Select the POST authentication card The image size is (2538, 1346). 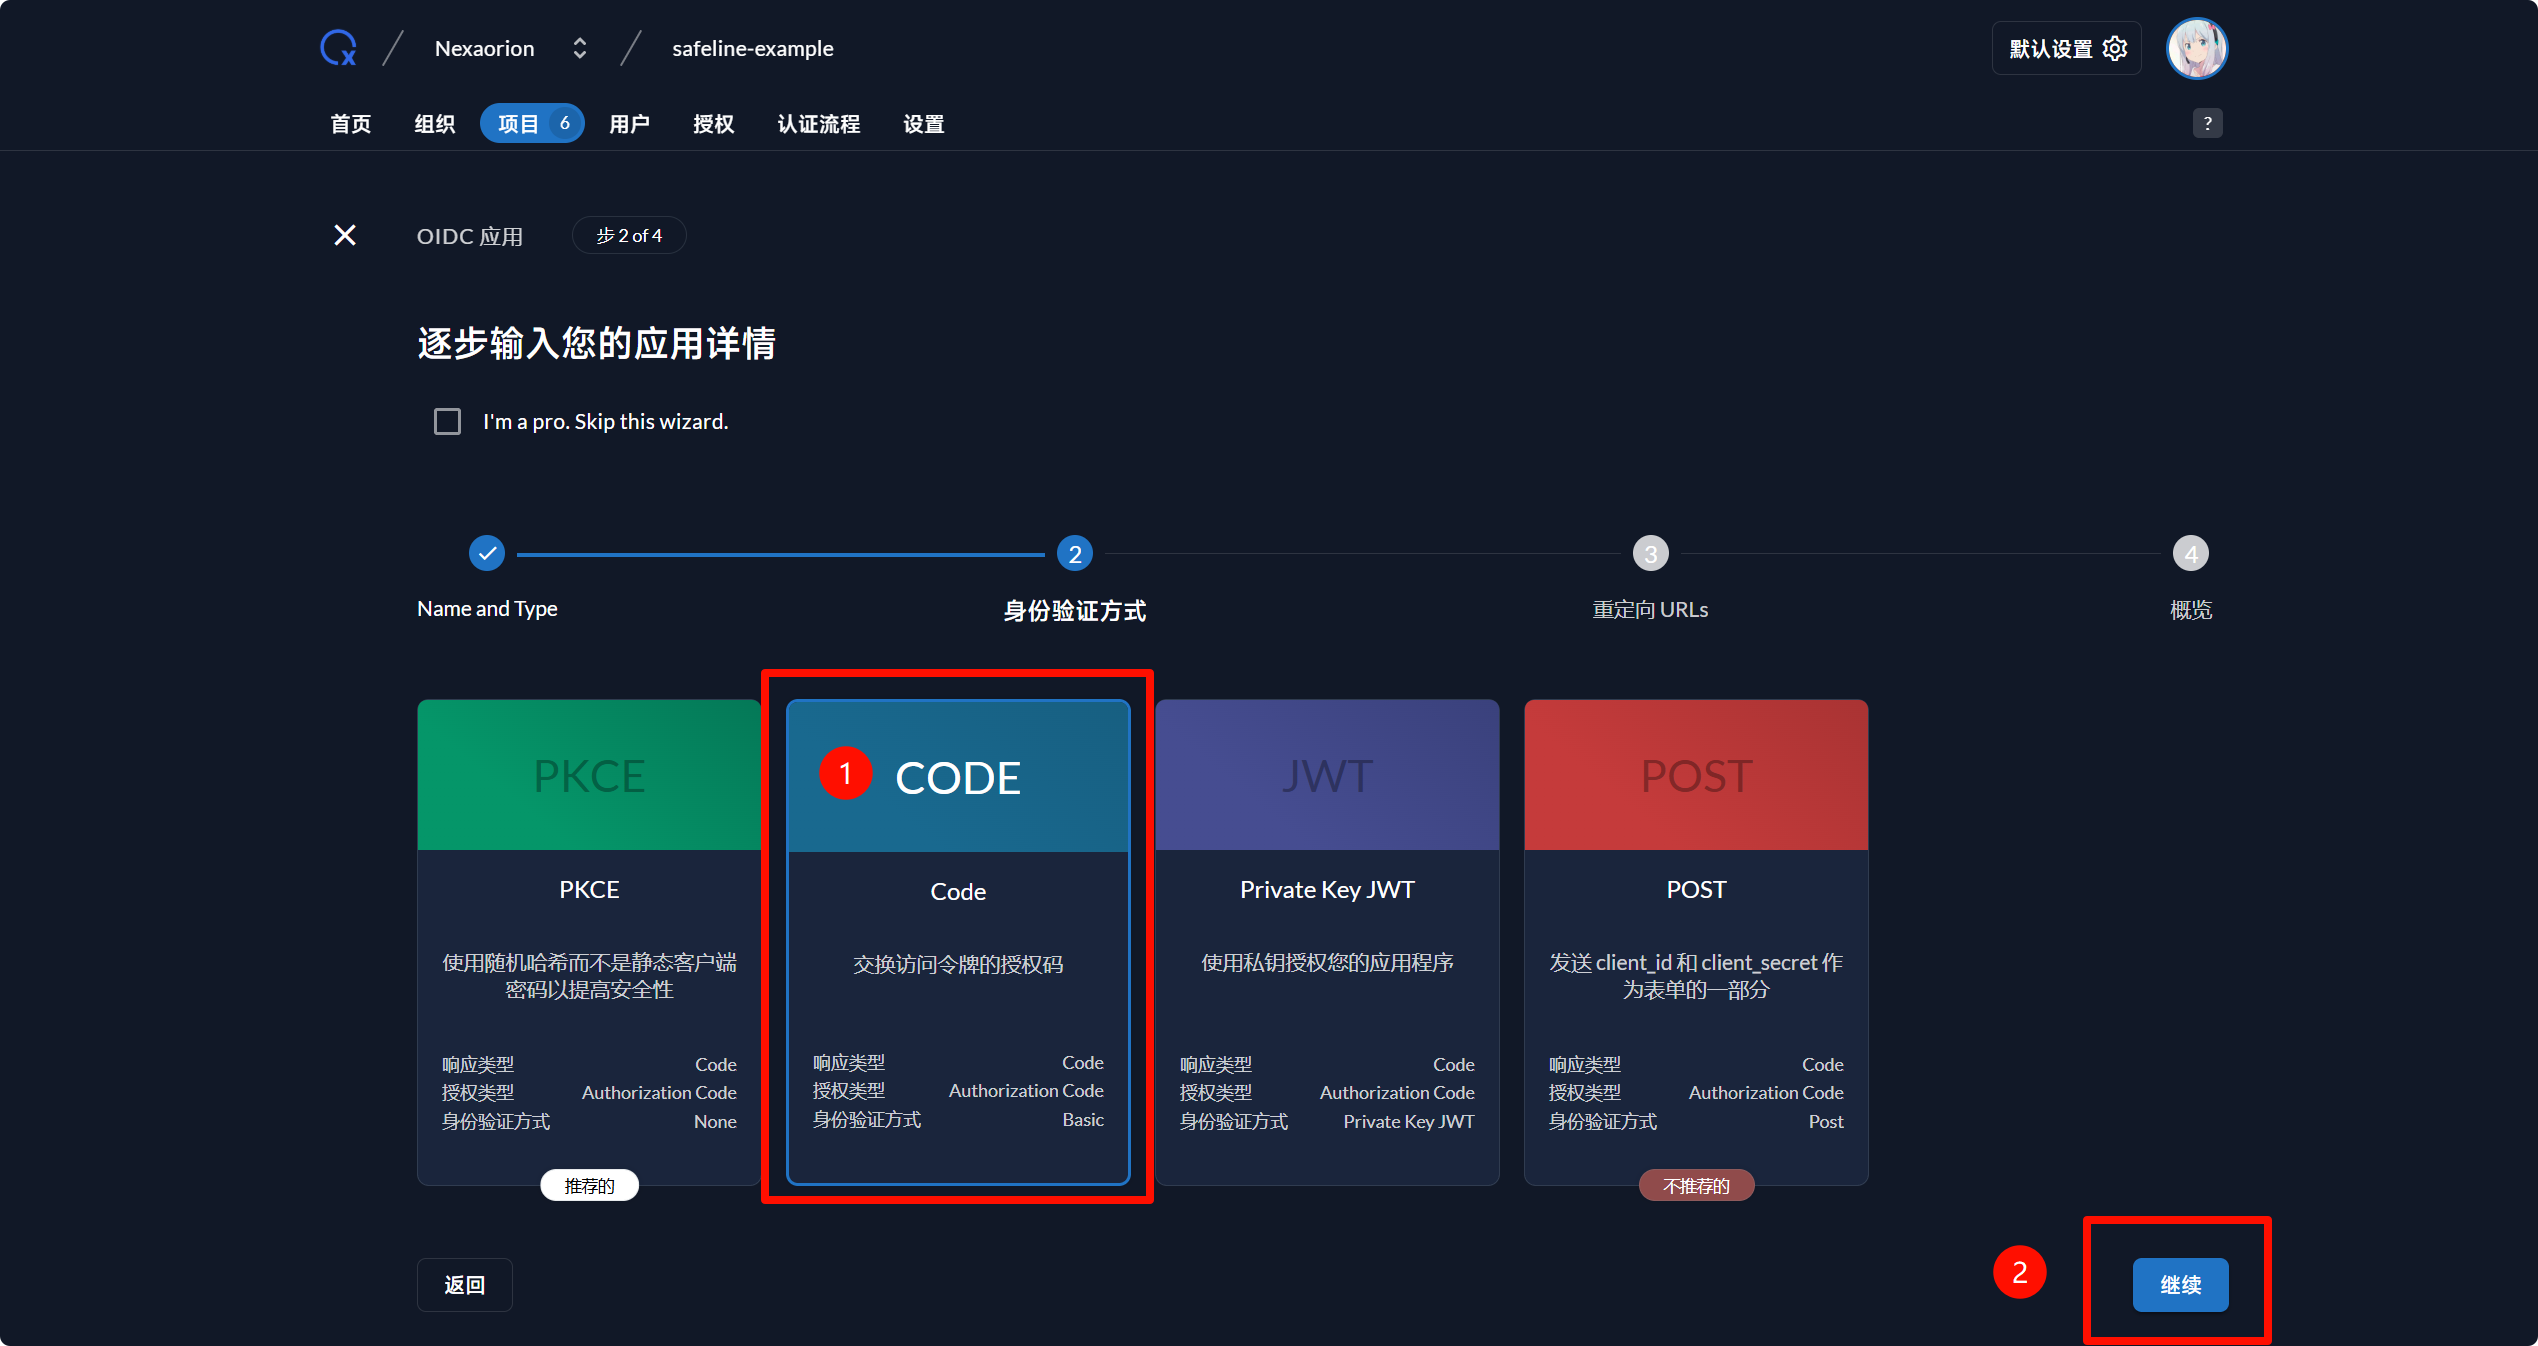click(x=1695, y=940)
